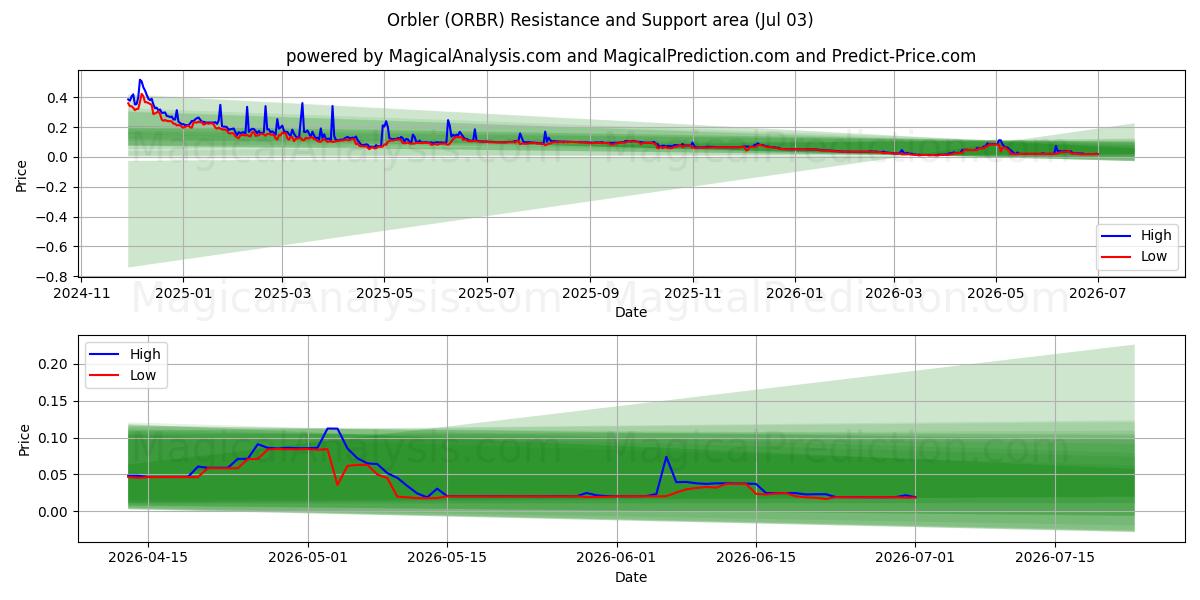Screen dimensions: 1200x600
Task: Click the '2025-05' x-axis tick label
Action: pyautogui.click(x=384, y=294)
